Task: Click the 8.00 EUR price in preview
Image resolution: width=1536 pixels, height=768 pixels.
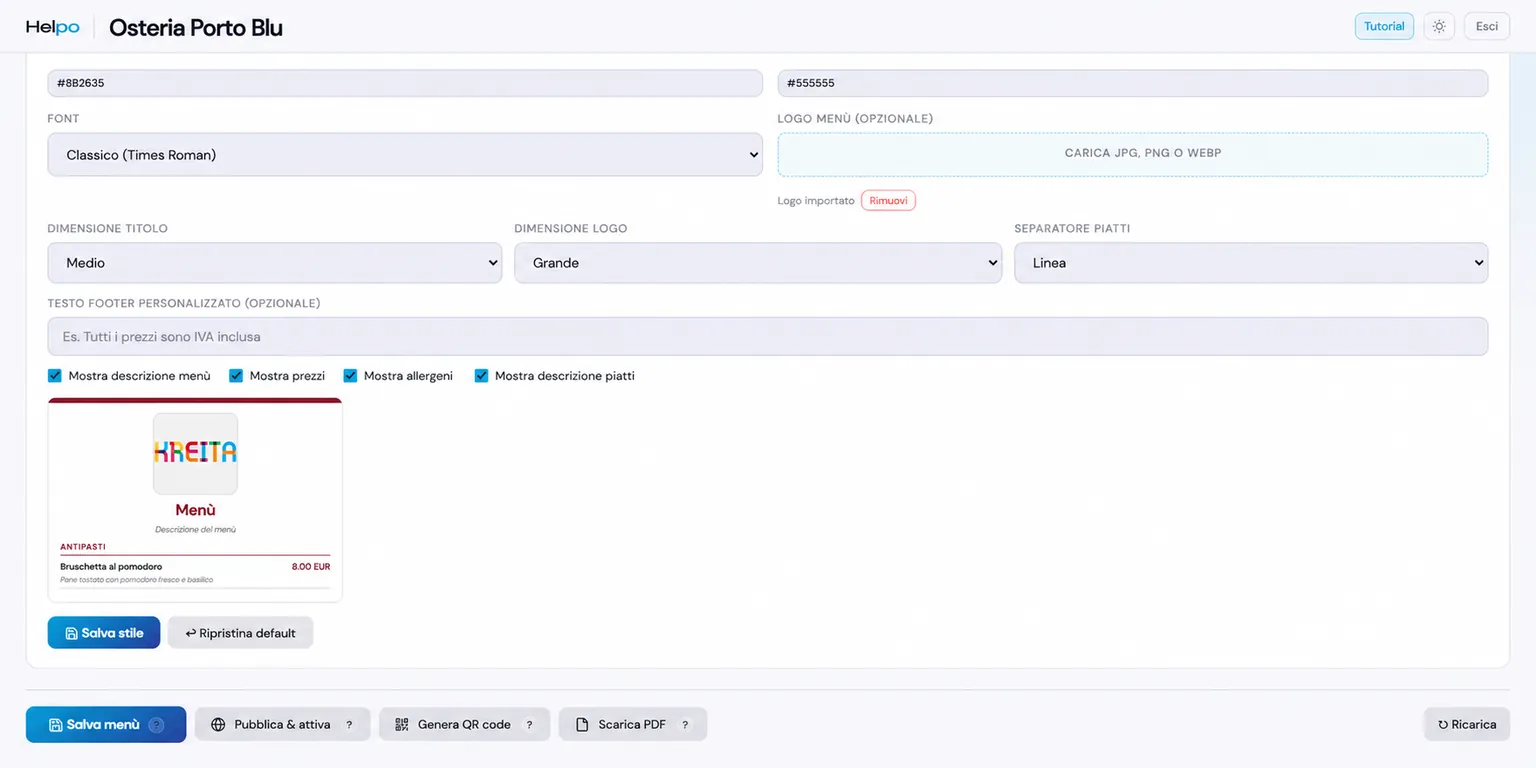Action: (311, 567)
